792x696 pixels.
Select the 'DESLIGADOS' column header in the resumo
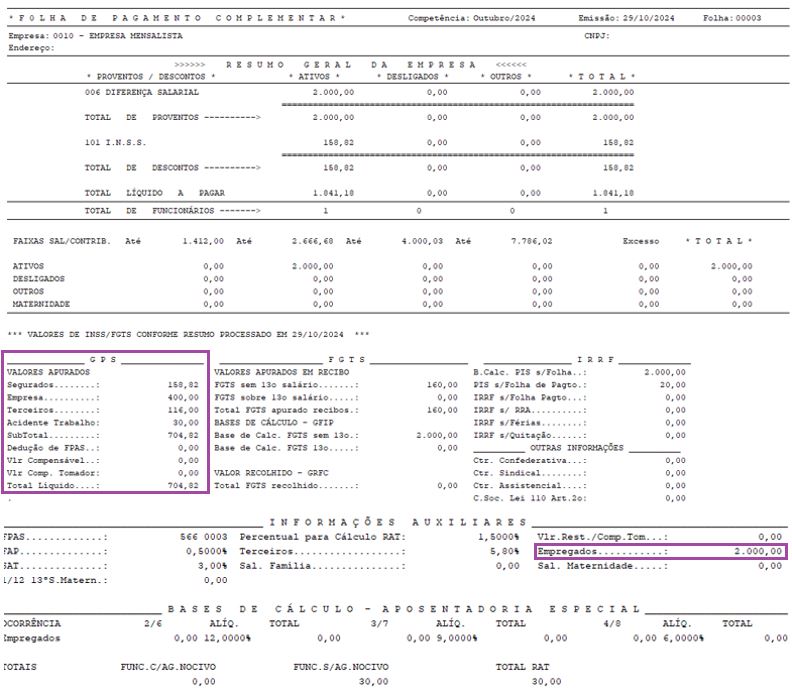click(x=412, y=77)
